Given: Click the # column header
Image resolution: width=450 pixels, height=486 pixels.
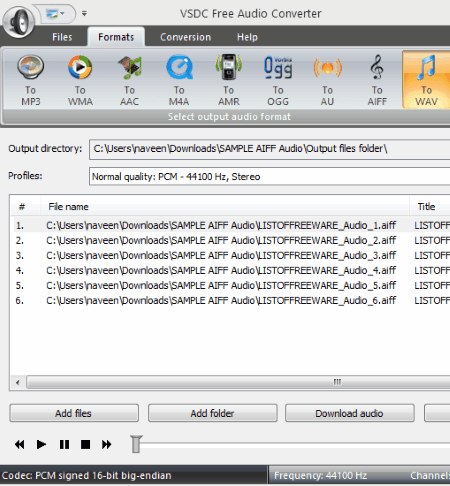Looking at the screenshot, I should point(22,207).
